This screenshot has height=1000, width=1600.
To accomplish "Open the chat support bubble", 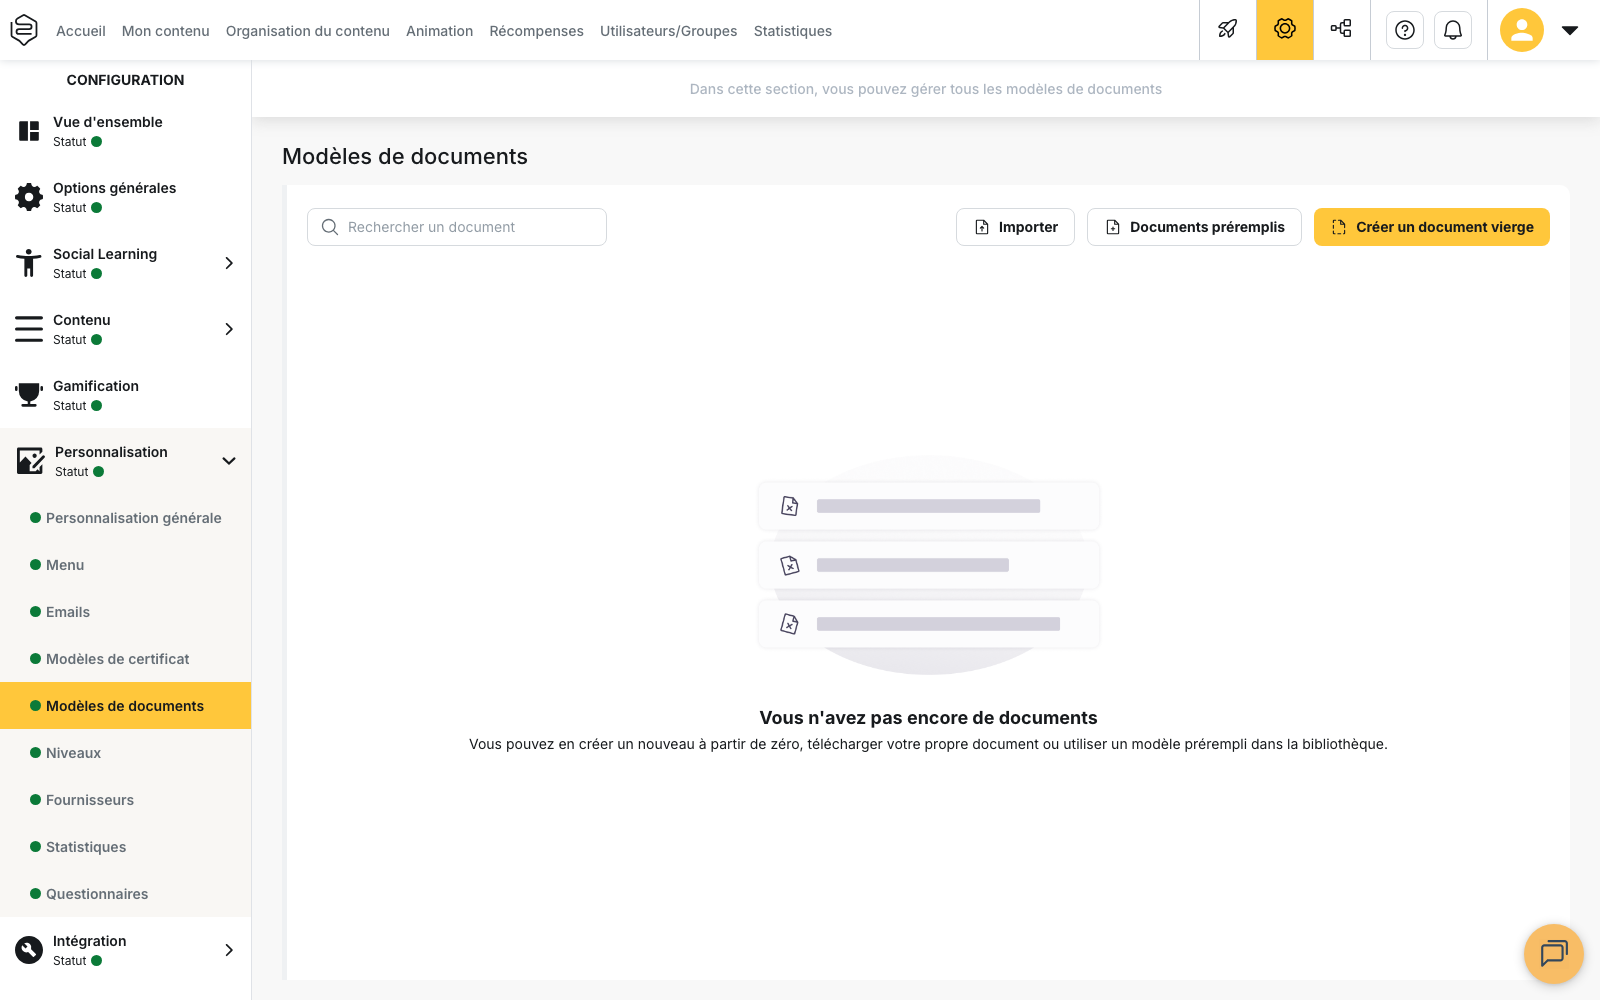I will tap(1554, 954).
